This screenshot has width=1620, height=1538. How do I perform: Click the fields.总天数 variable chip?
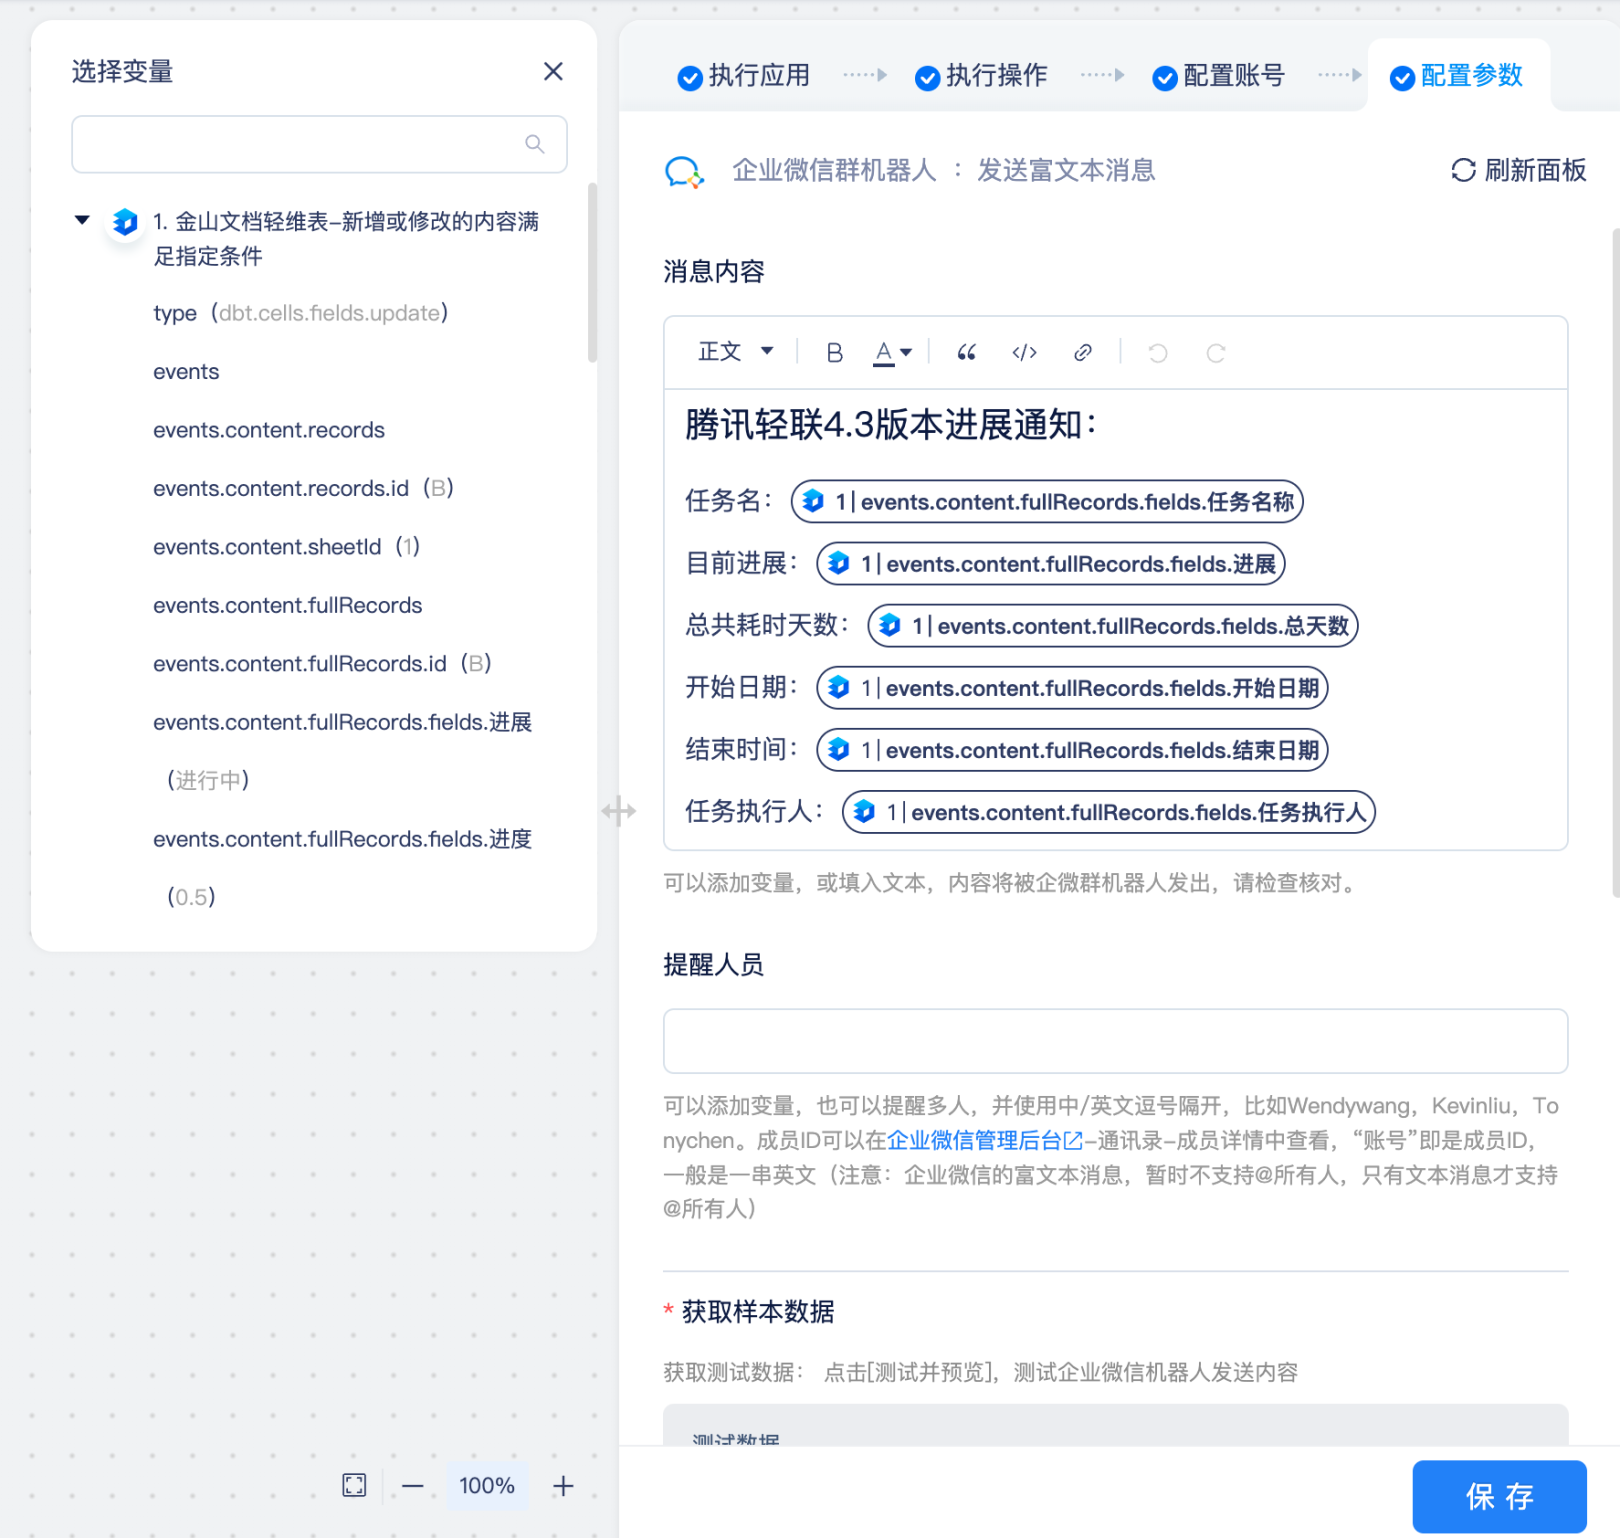(x=1113, y=626)
